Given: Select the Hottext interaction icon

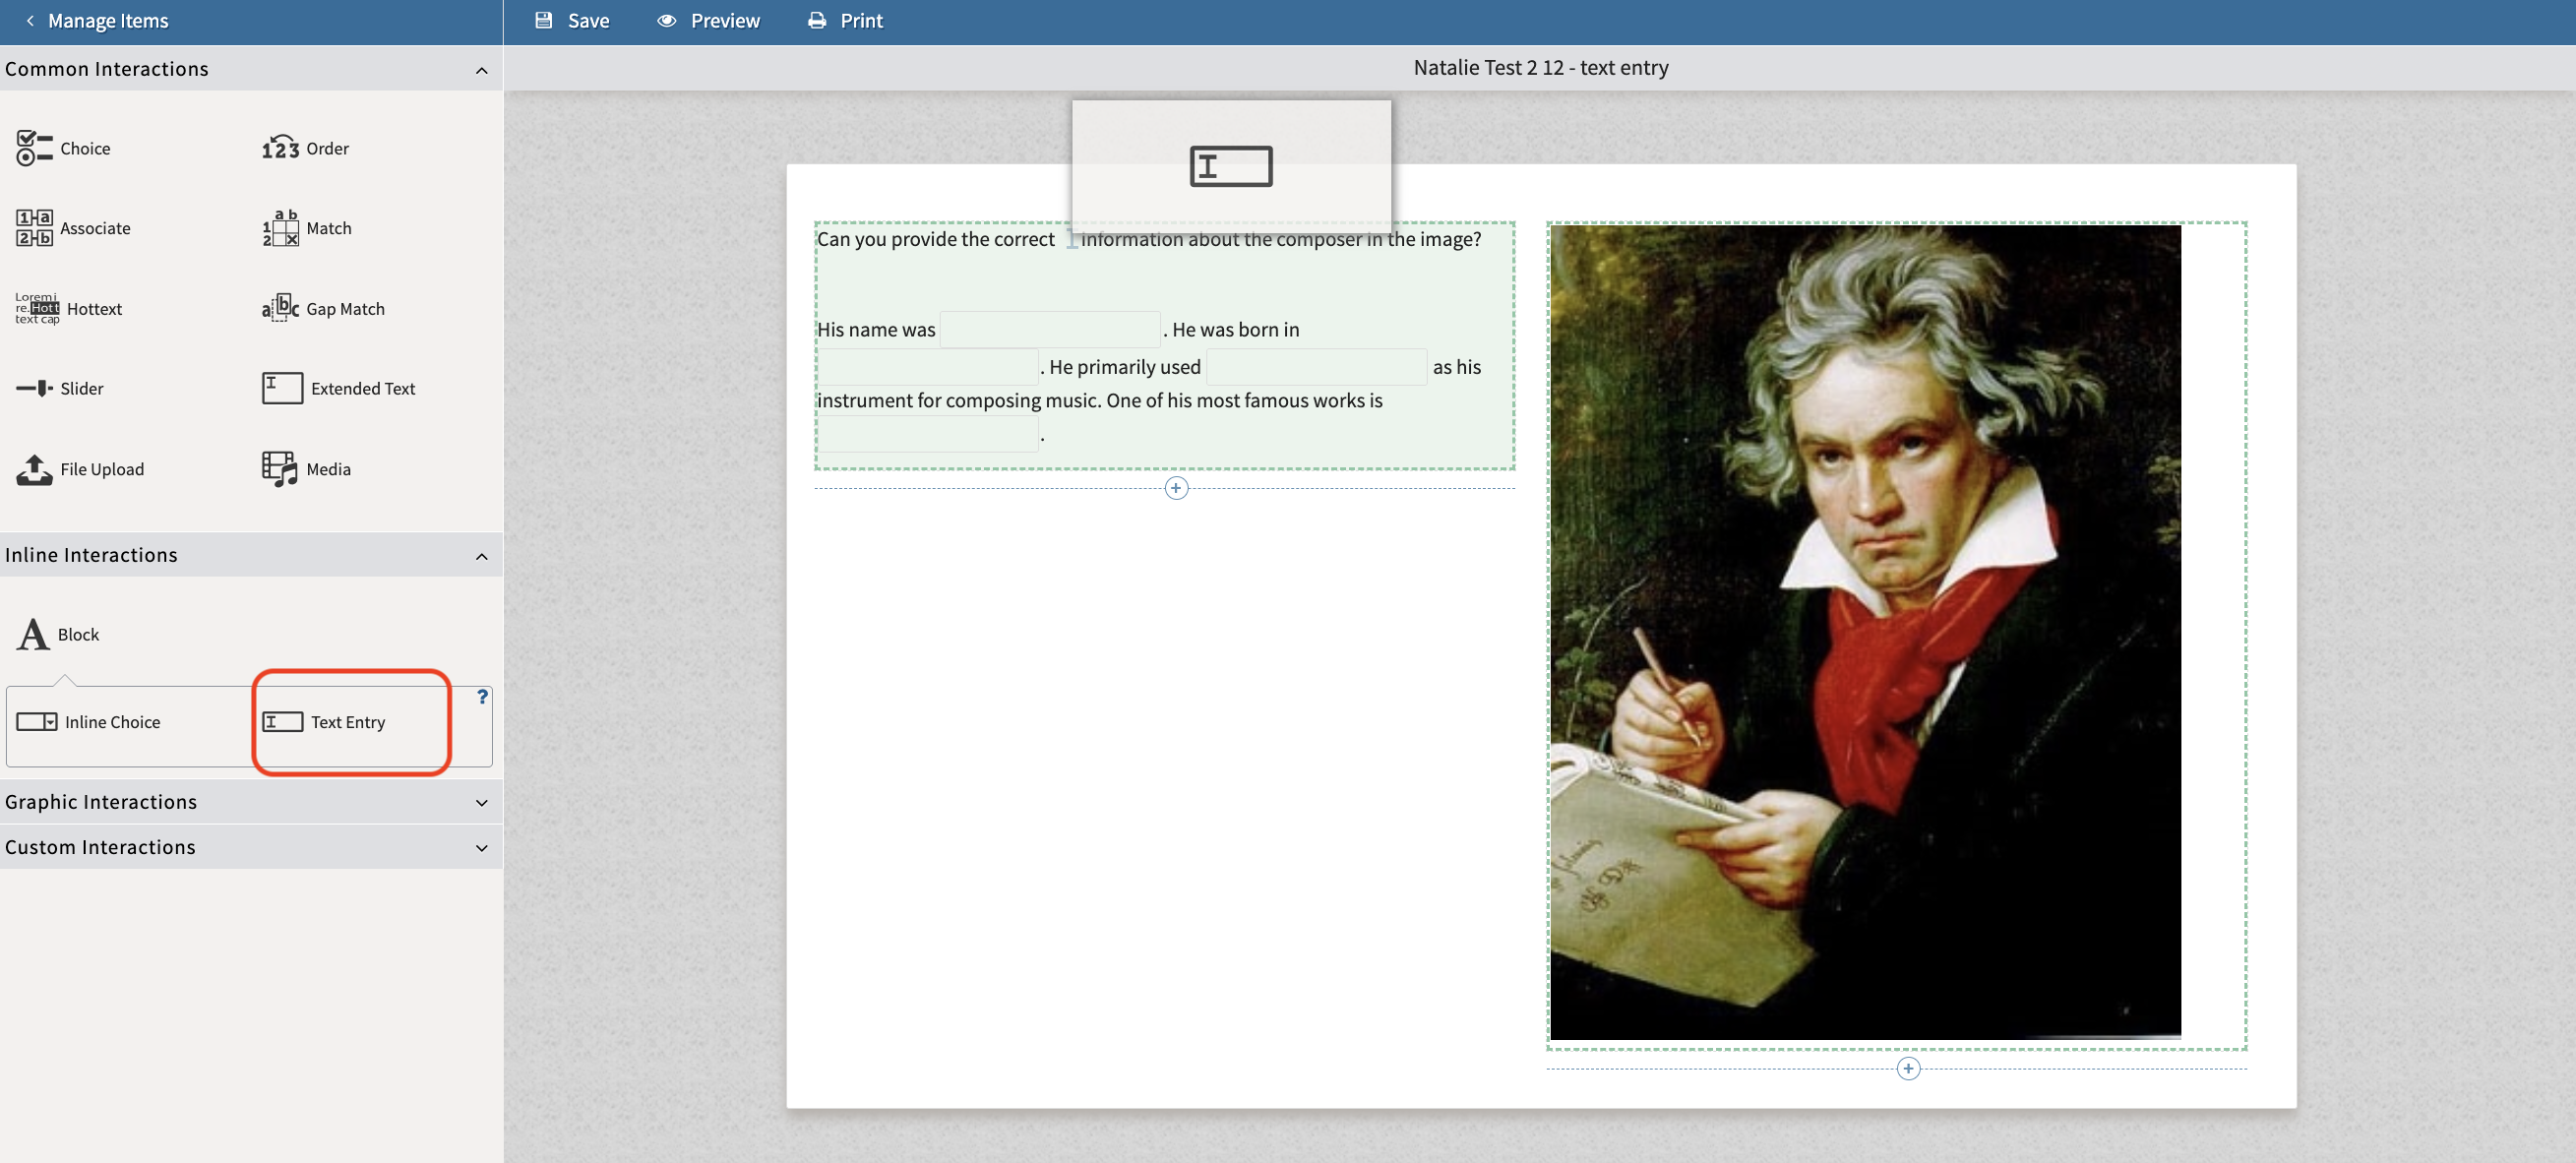Looking at the screenshot, I should pos(37,308).
